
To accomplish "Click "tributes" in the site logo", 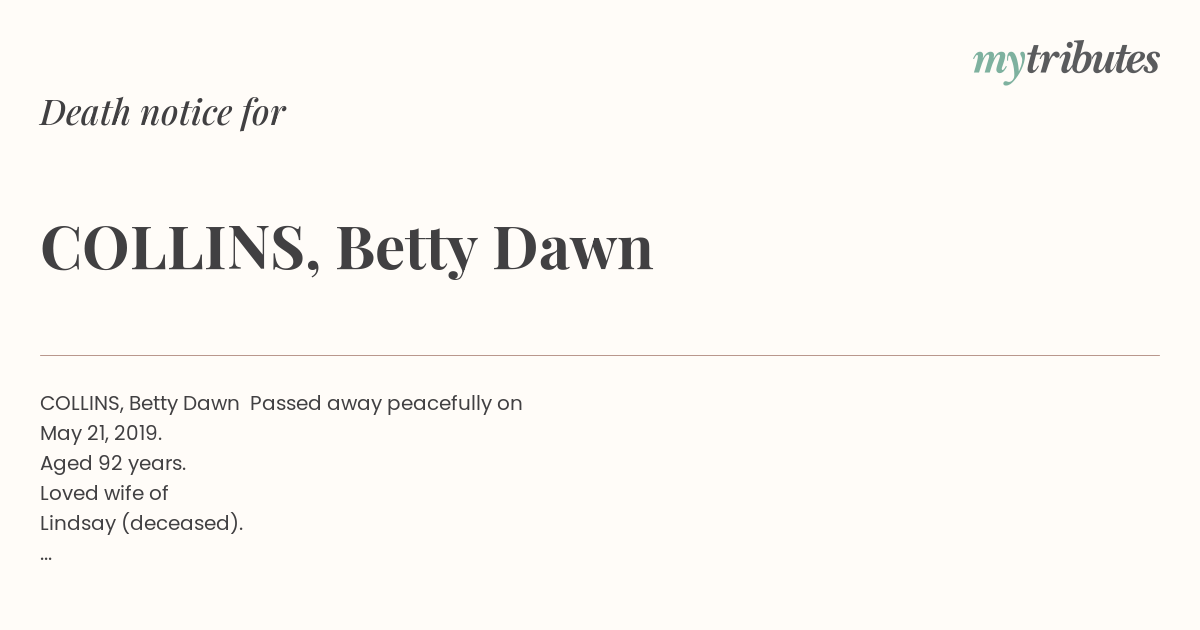I will point(1092,59).
